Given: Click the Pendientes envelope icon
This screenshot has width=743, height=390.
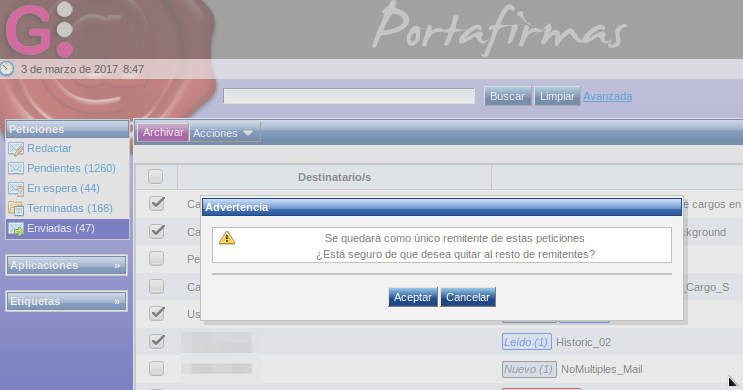Looking at the screenshot, I should point(16,168).
